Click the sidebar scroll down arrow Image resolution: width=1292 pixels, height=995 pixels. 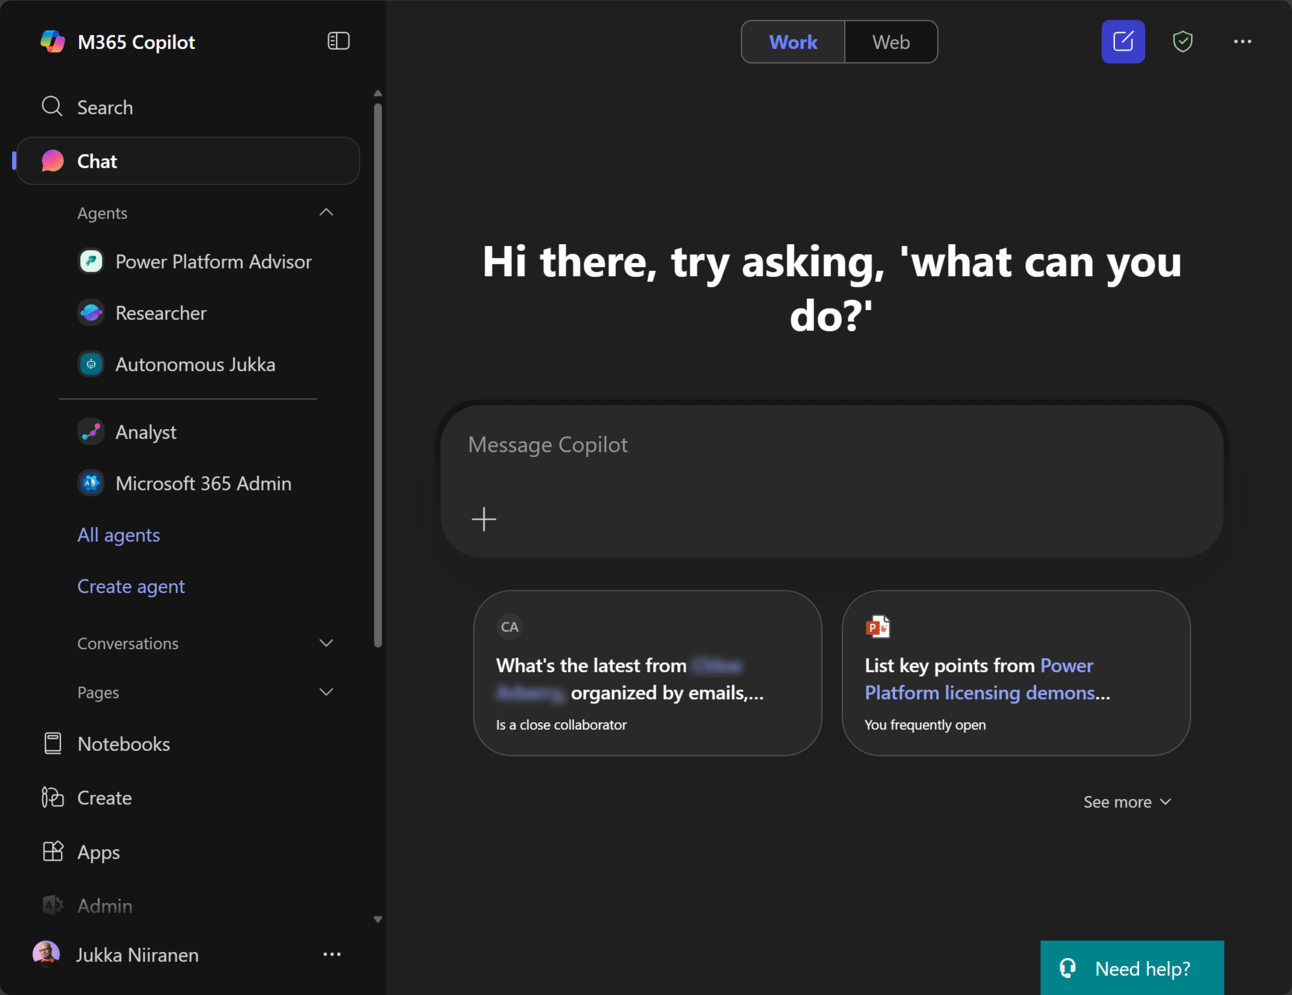378,919
